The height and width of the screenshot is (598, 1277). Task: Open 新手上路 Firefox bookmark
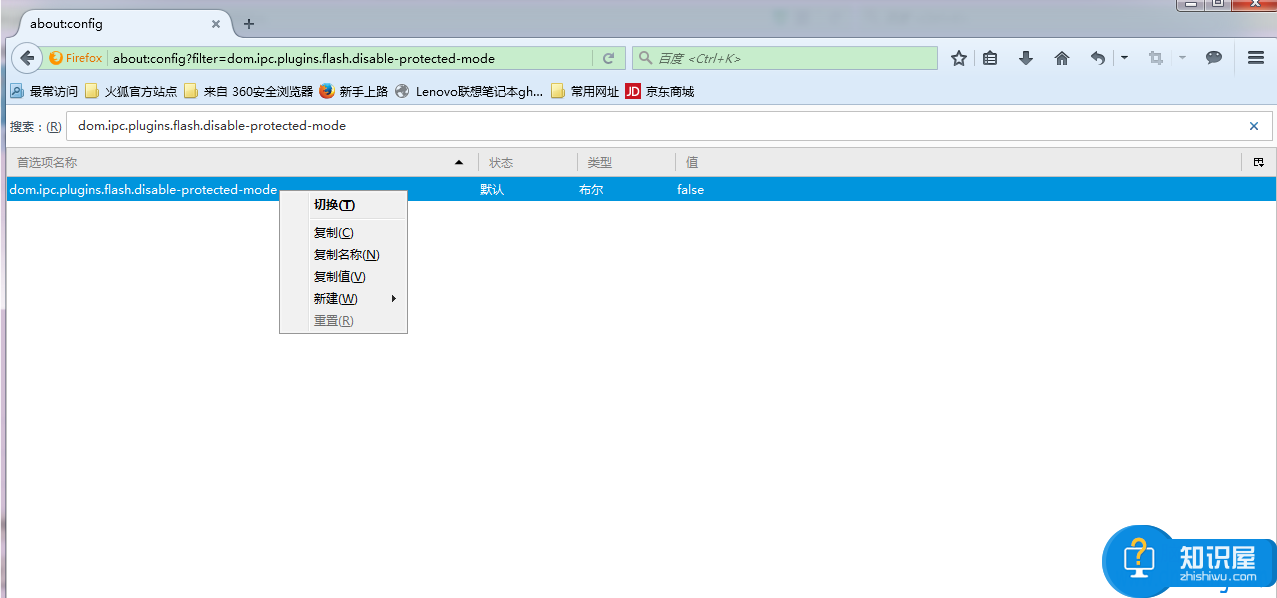[354, 91]
